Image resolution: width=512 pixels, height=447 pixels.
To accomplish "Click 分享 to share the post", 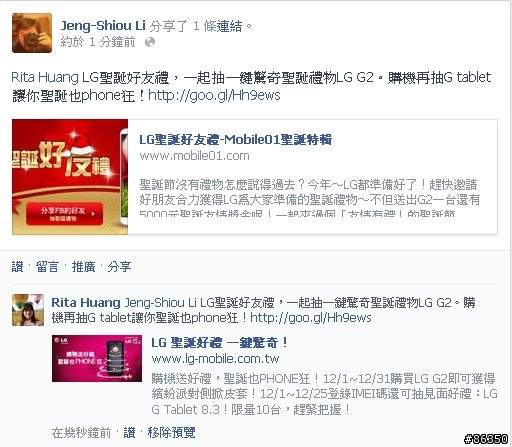I will click(x=119, y=266).
